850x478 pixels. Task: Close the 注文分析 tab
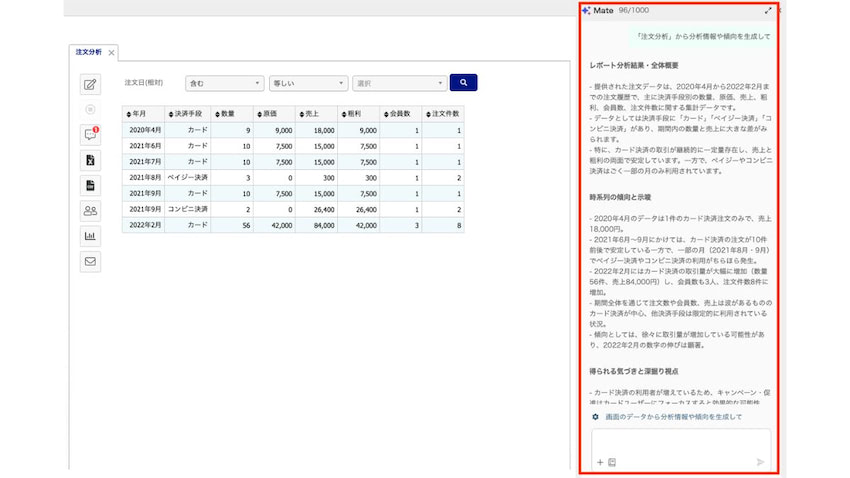(111, 53)
